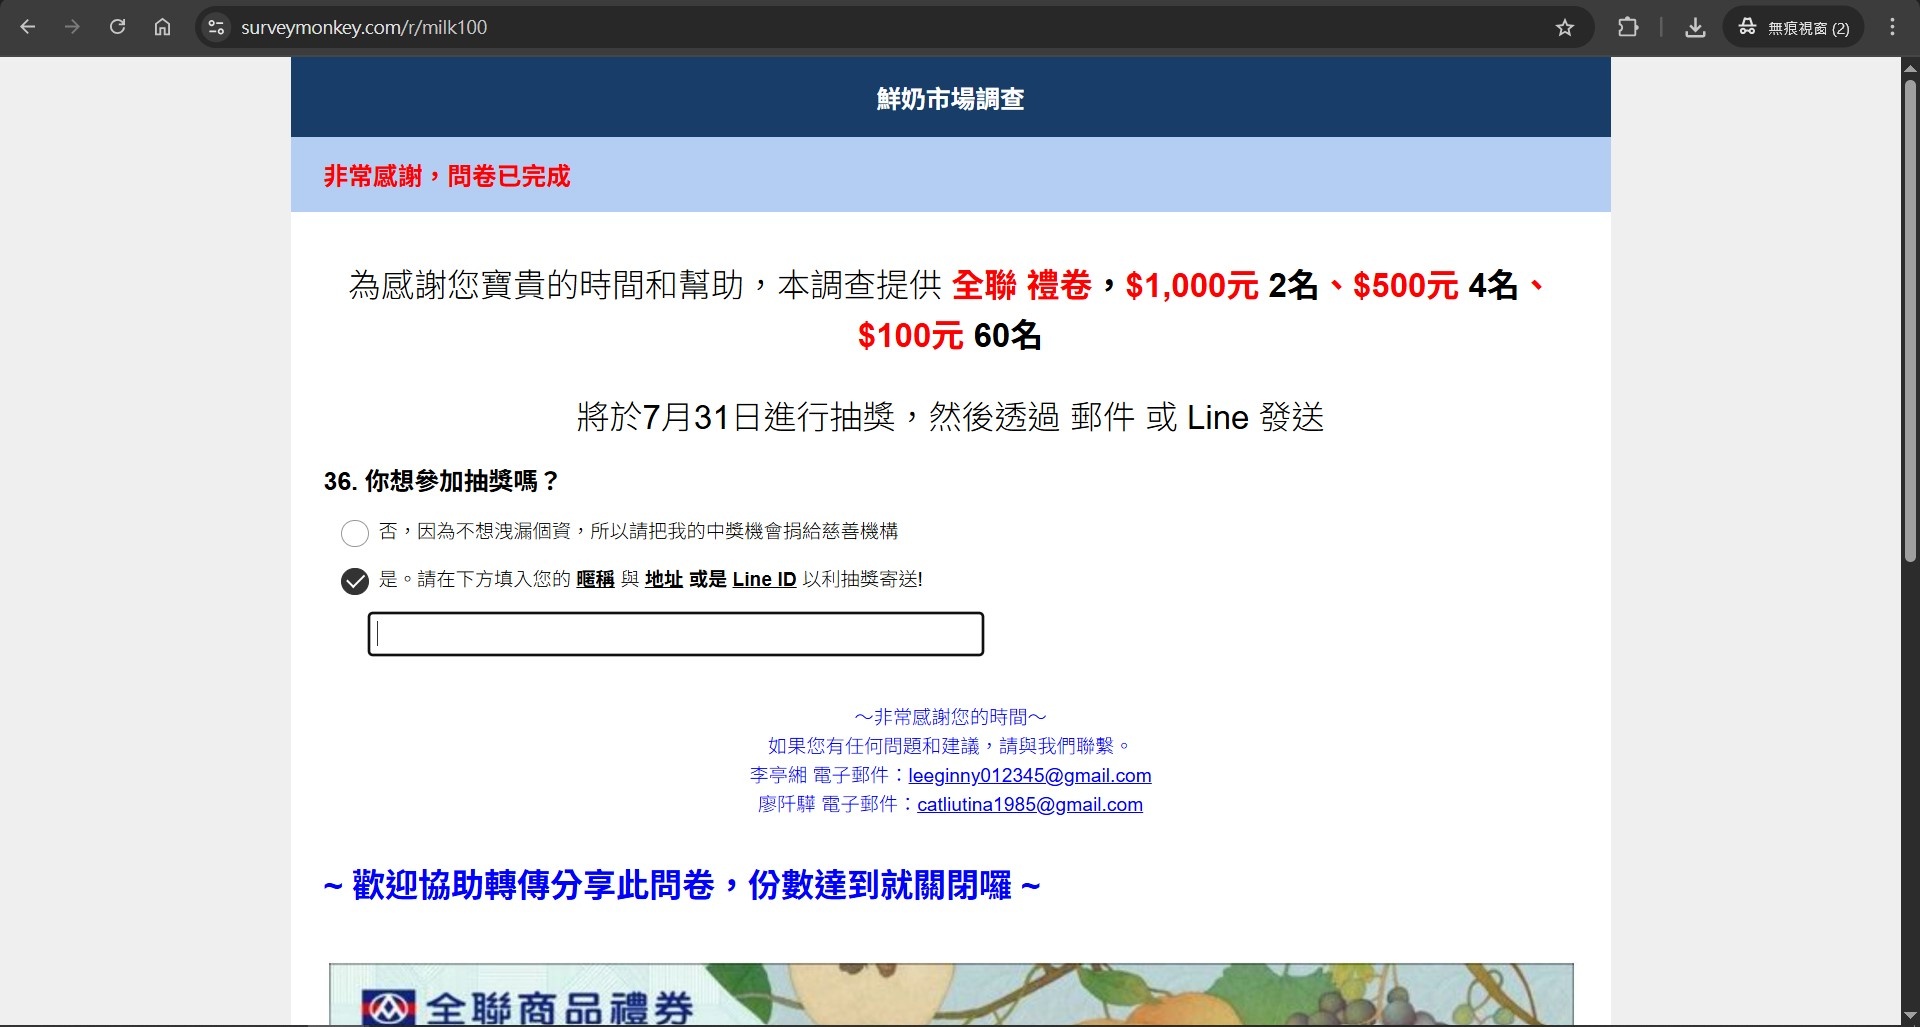Open the downloads icon

point(1695,28)
